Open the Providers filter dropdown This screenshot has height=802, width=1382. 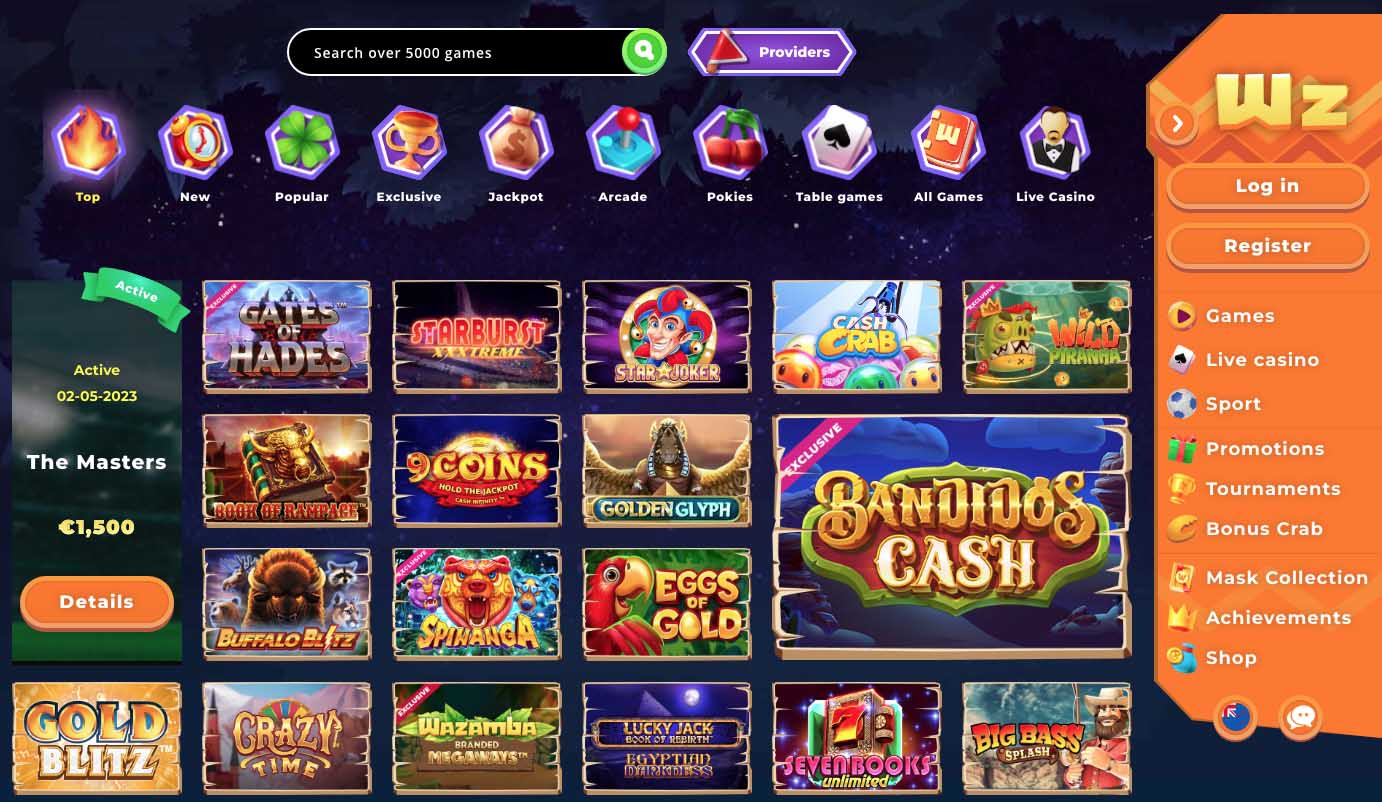pyautogui.click(x=772, y=52)
